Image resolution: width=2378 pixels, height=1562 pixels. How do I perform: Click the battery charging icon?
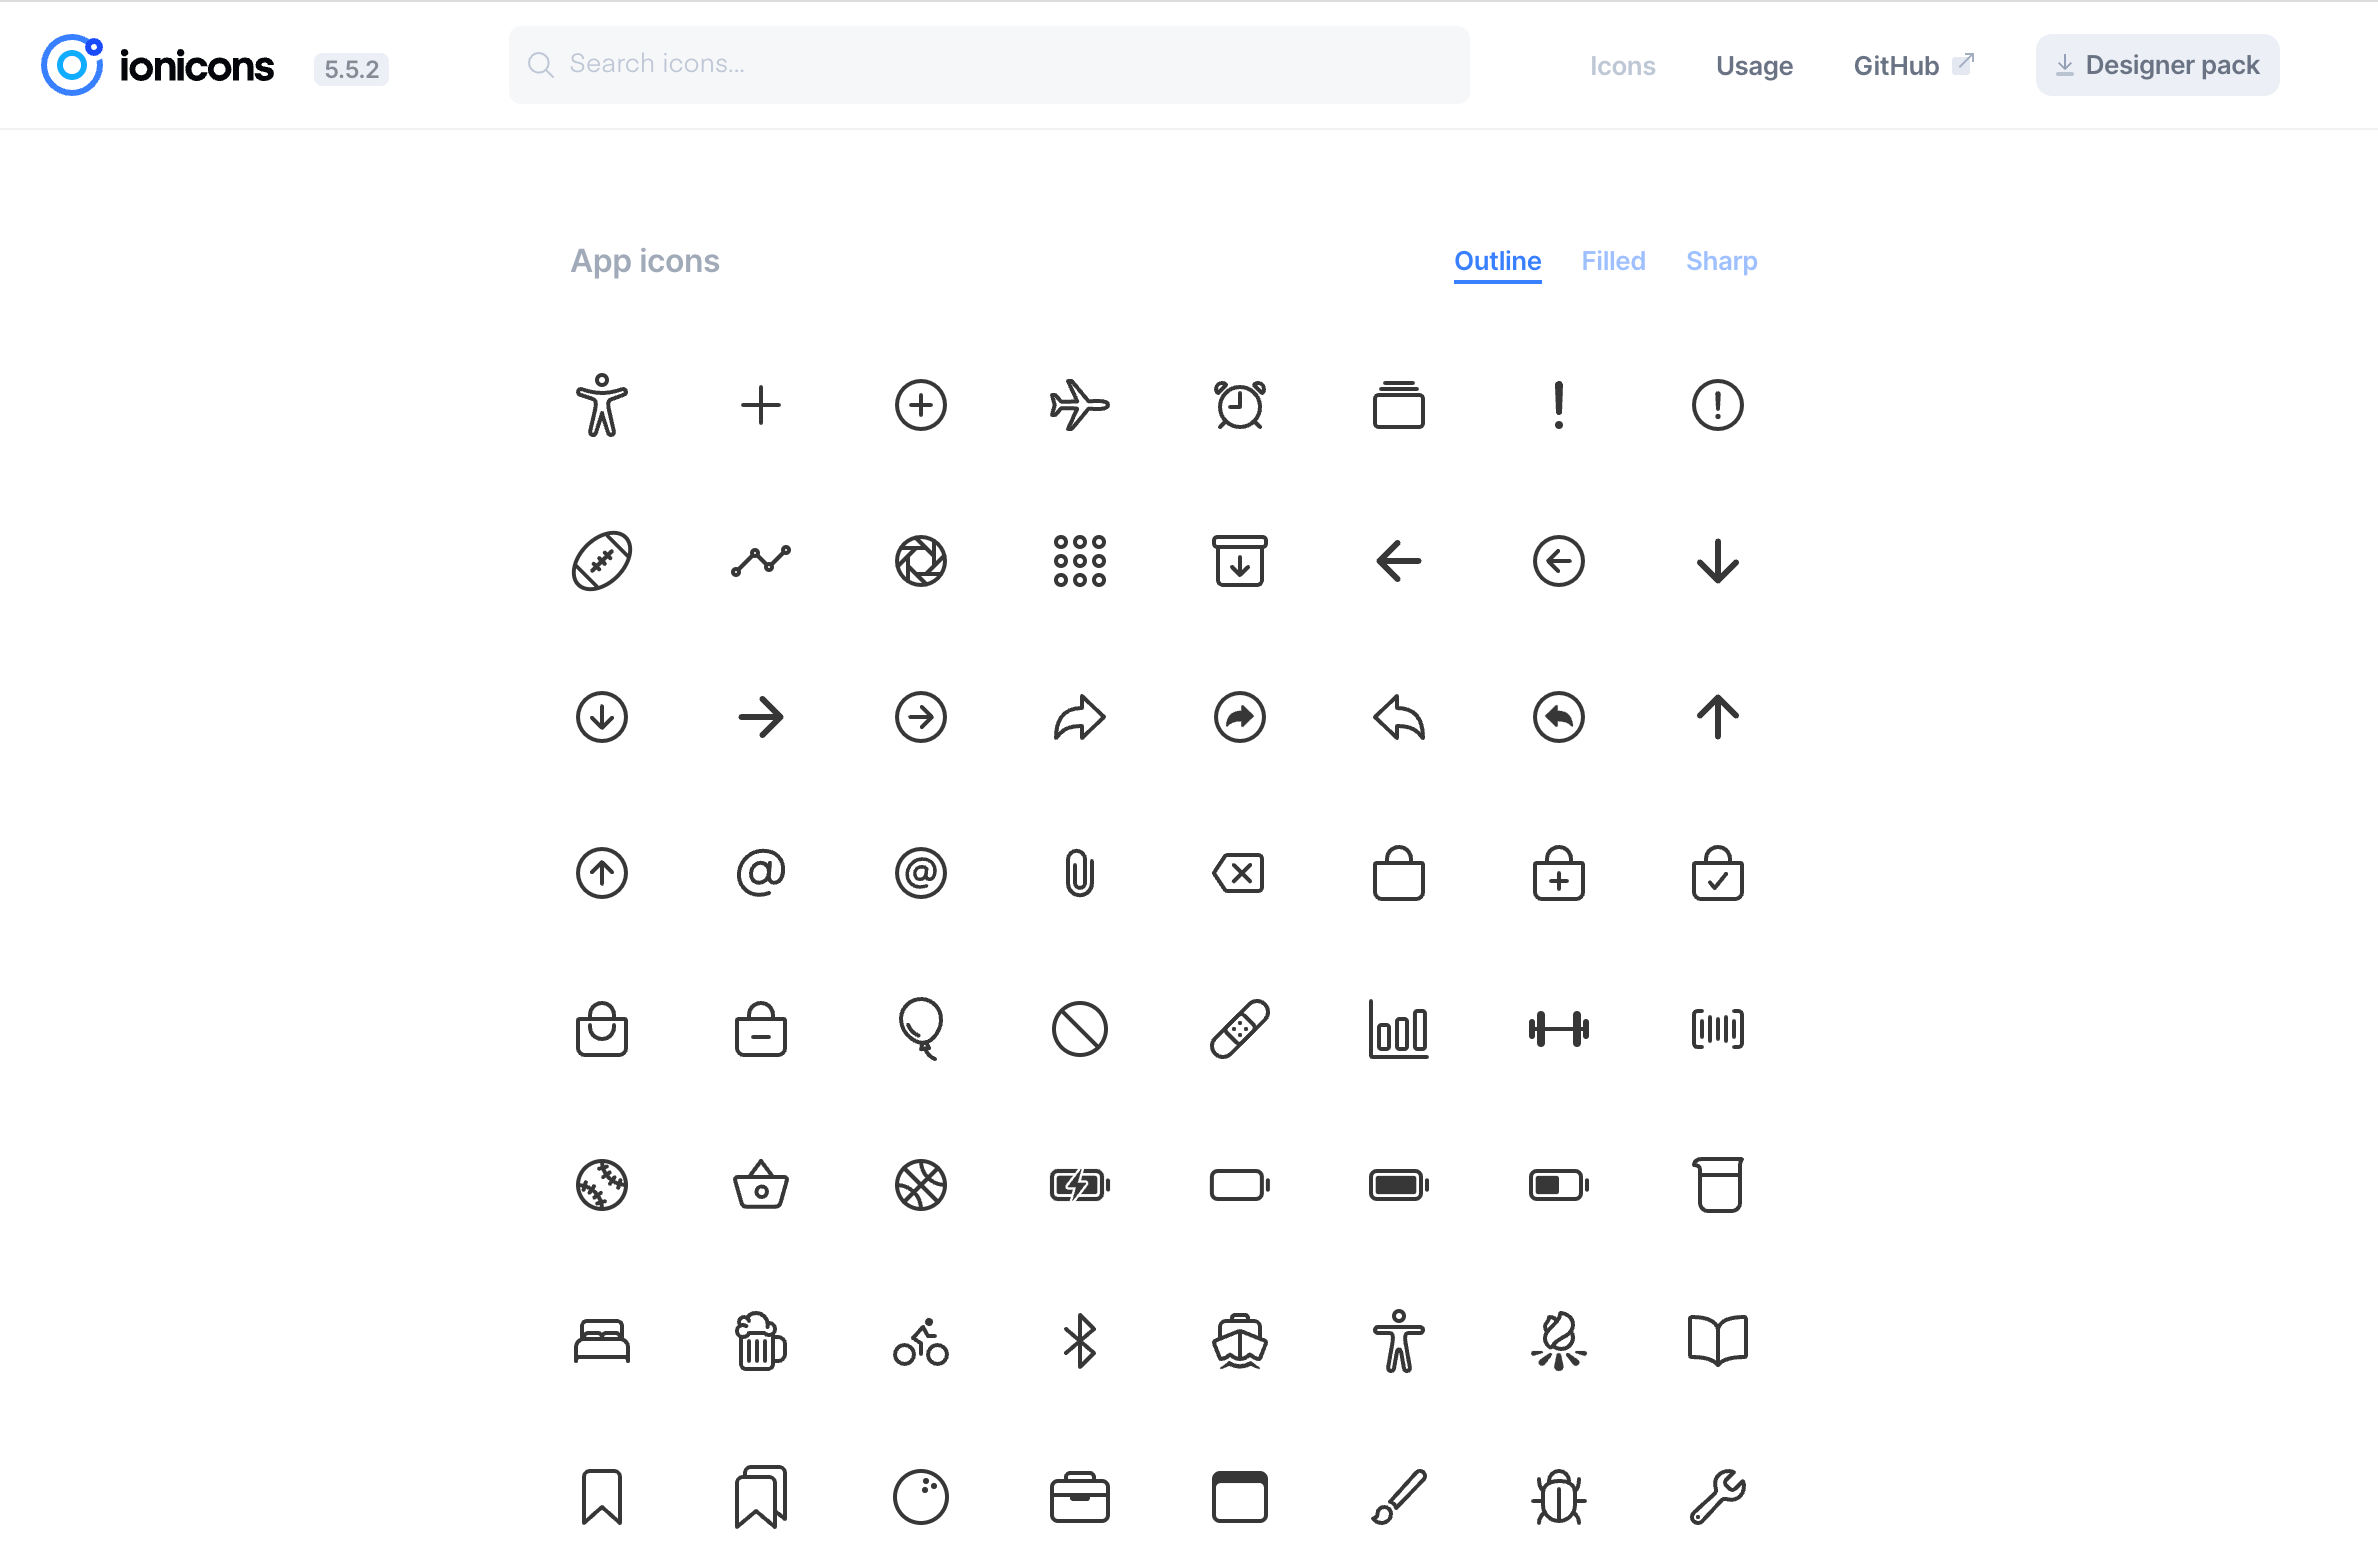(x=1077, y=1185)
